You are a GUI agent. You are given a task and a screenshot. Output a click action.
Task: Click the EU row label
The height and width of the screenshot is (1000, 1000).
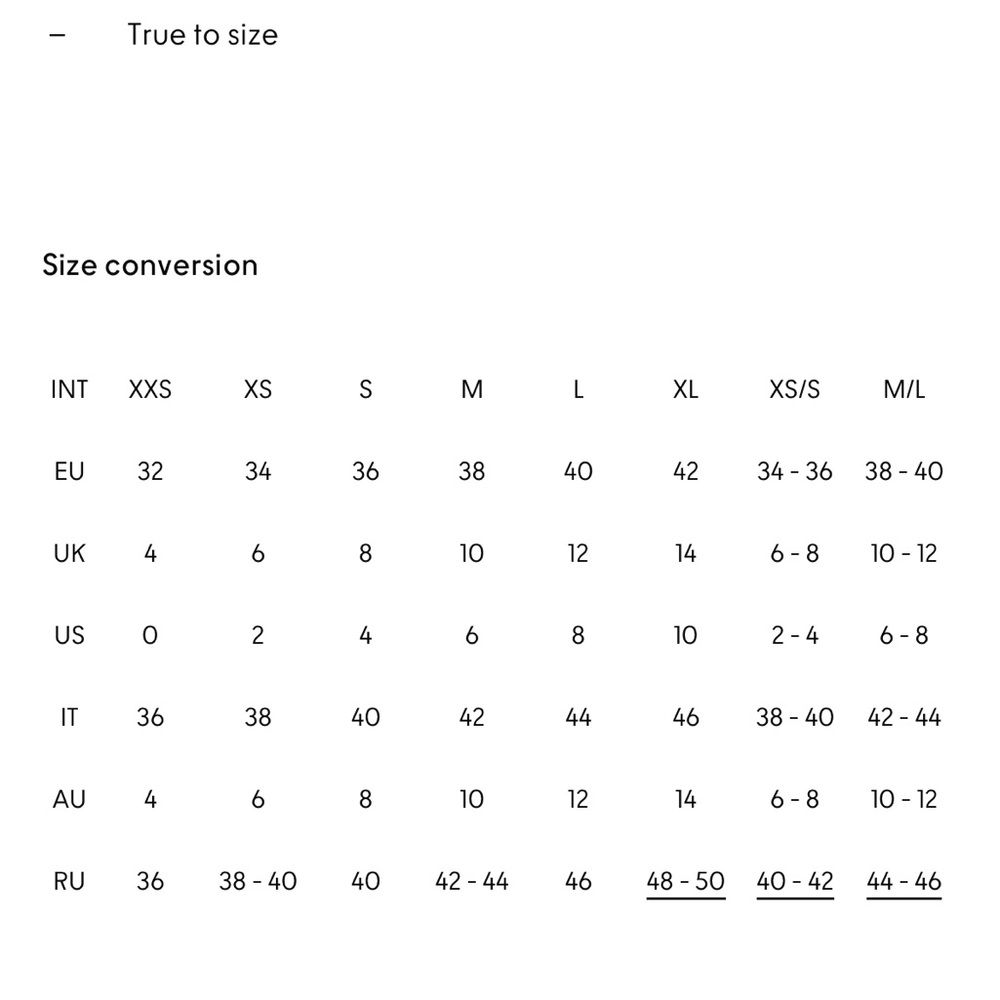(69, 471)
